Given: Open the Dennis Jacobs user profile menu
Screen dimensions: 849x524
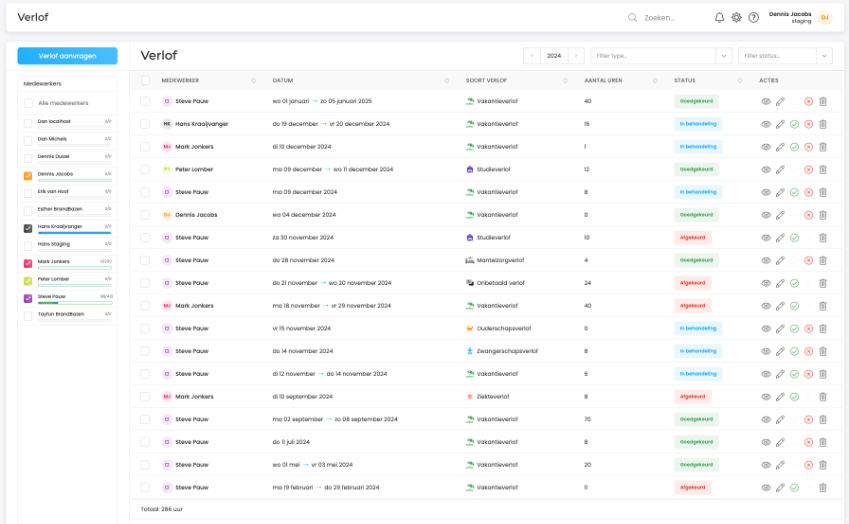Looking at the screenshot, I should (x=800, y=17).
